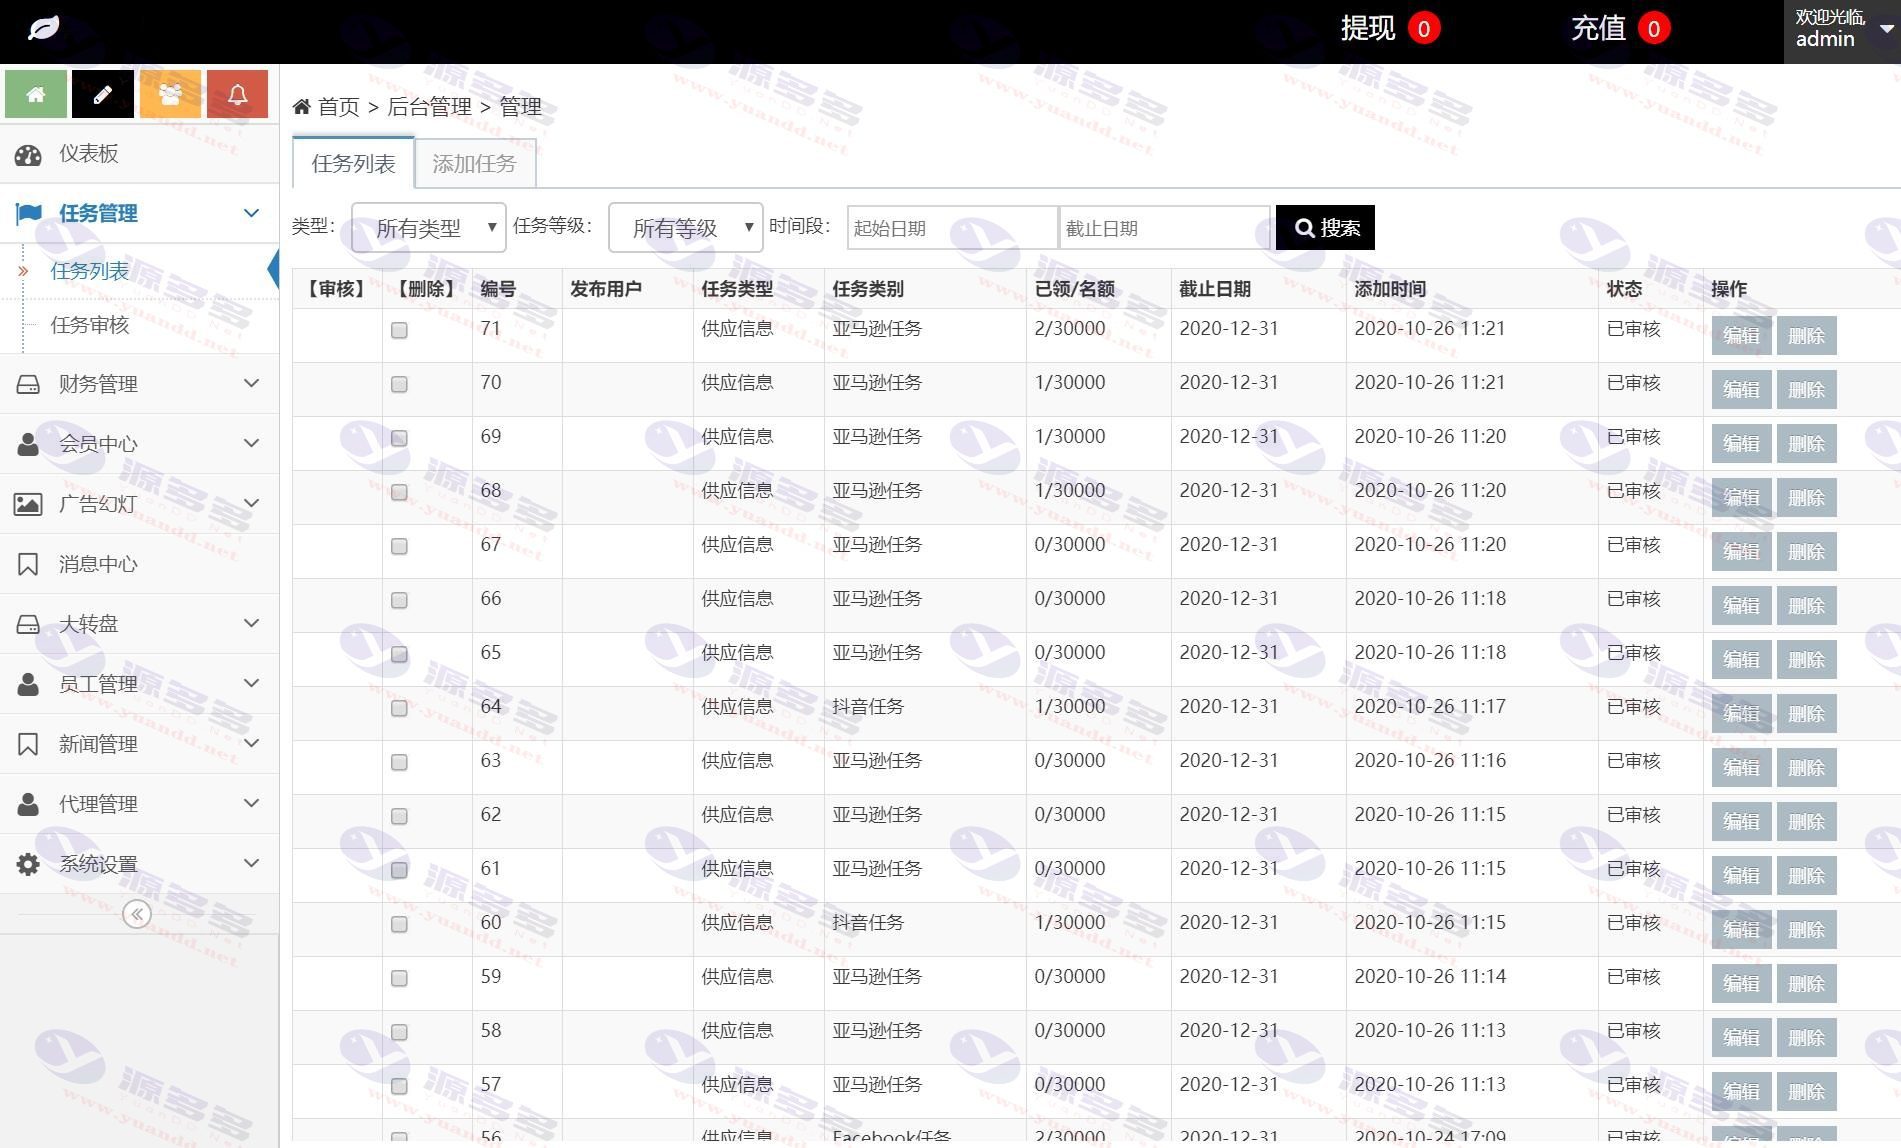Tick the checkbox for task 59
Viewport: 1901px width, 1148px height.
pyautogui.click(x=399, y=978)
